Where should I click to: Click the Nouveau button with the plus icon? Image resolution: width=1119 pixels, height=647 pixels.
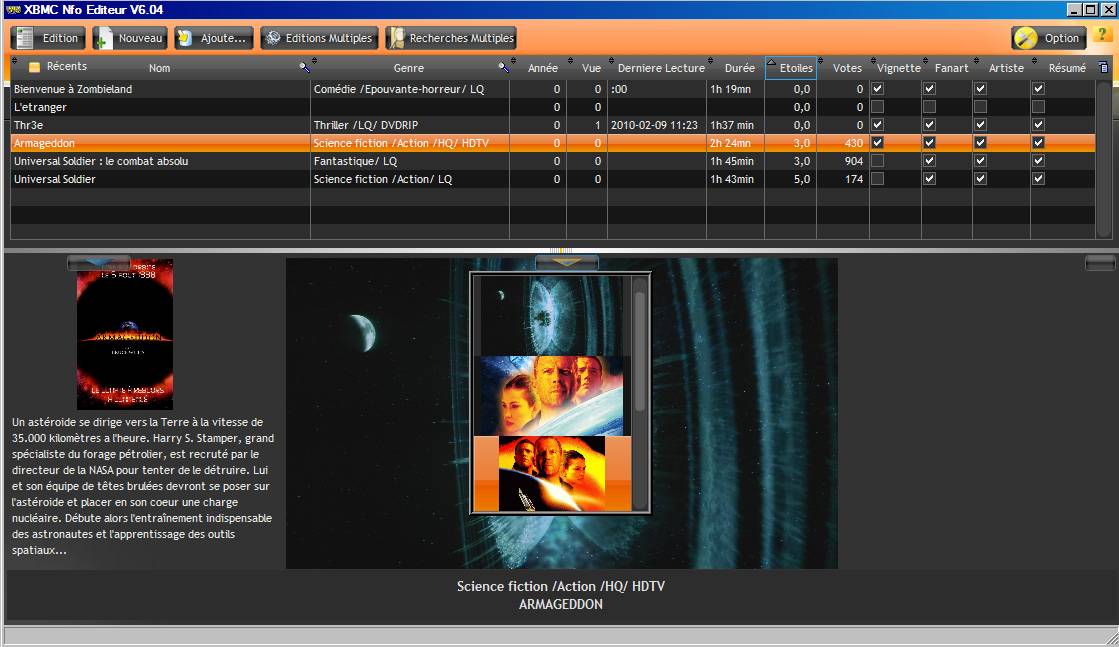click(x=130, y=38)
